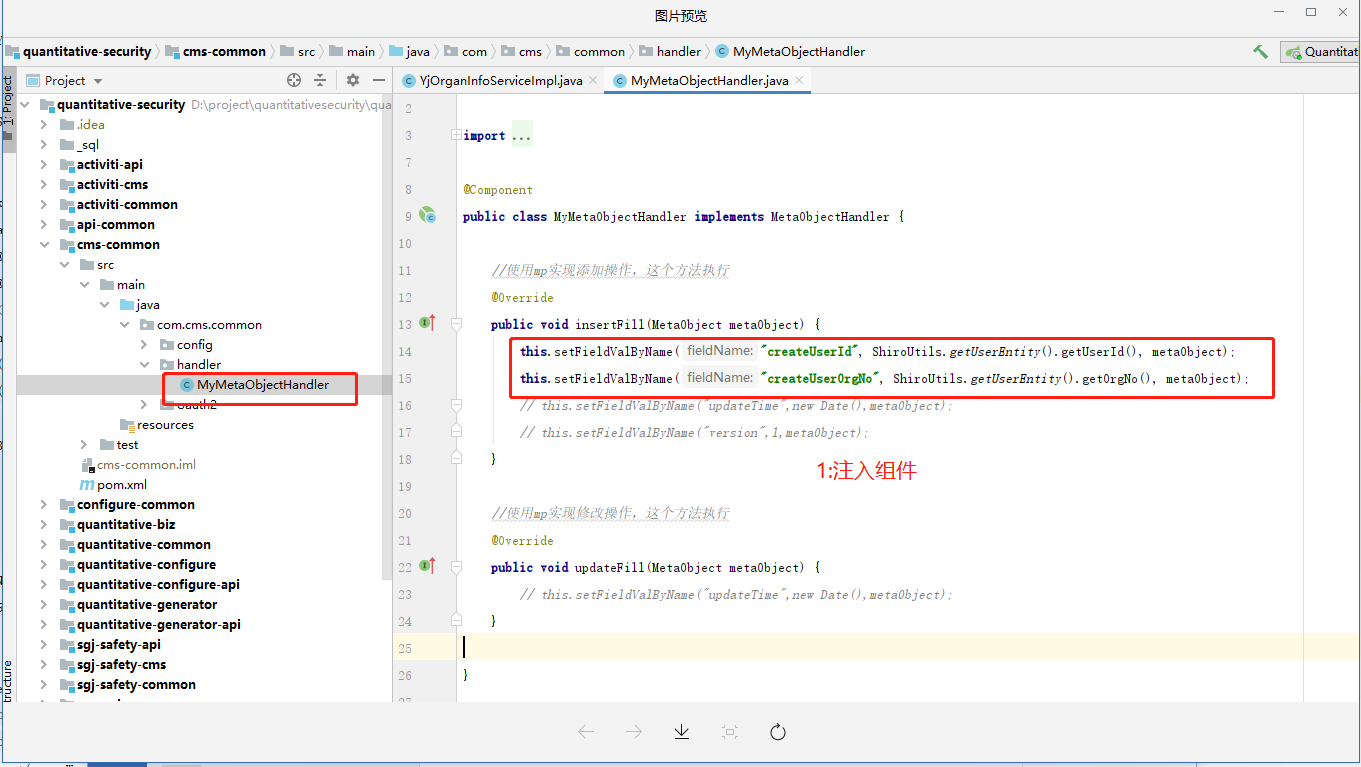Open the Quantitat run configuration dropdown
The image size is (1361, 767).
1321,52
